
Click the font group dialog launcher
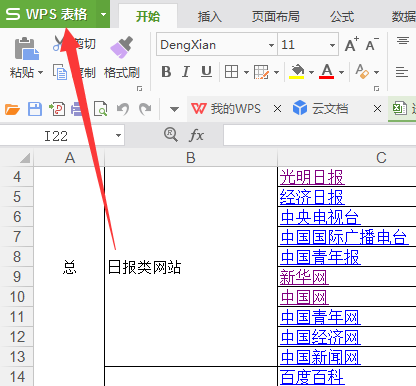[376, 89]
